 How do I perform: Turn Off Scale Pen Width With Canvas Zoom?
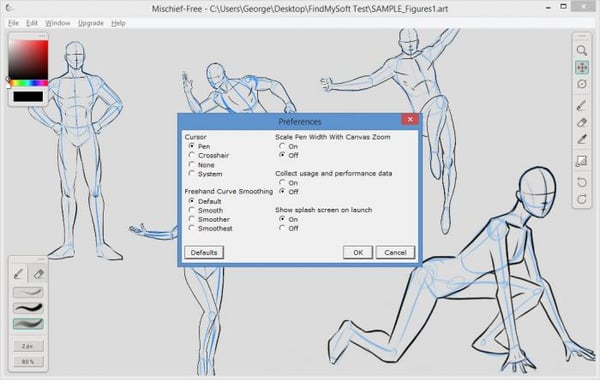[289, 155]
